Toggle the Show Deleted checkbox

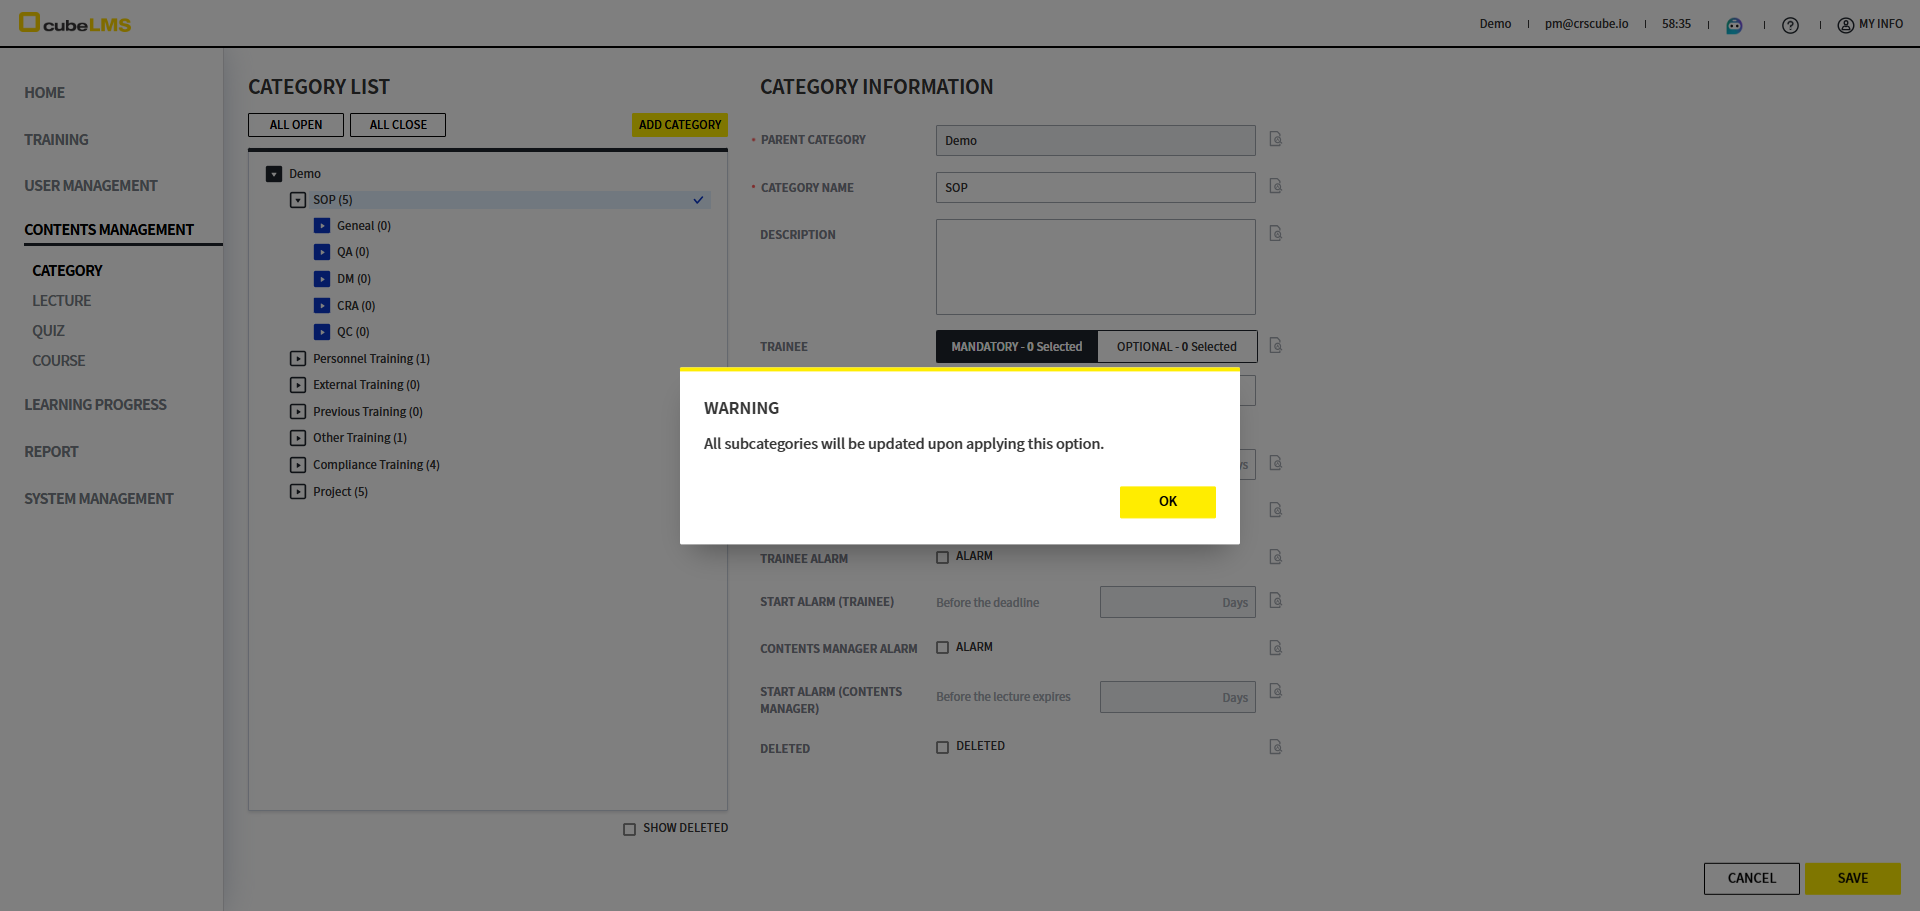pyautogui.click(x=629, y=829)
